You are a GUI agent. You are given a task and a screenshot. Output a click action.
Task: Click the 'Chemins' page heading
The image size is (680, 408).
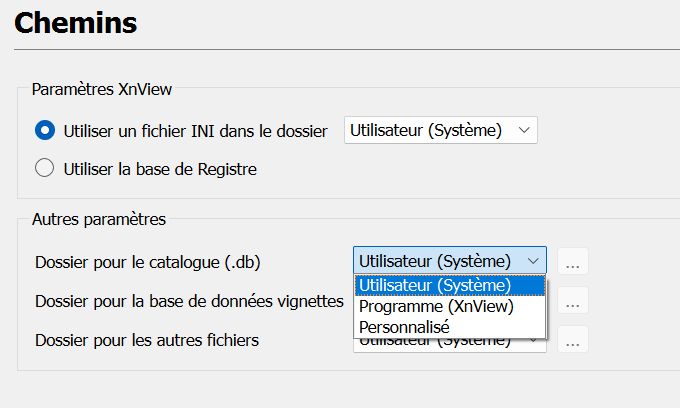click(76, 22)
